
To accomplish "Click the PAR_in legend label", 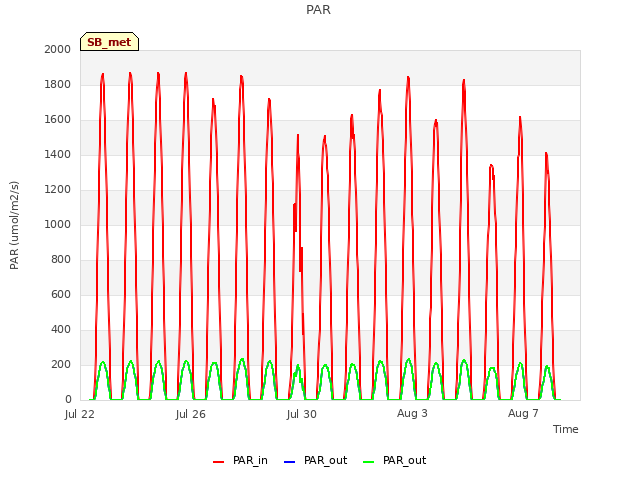I will click(250, 461).
